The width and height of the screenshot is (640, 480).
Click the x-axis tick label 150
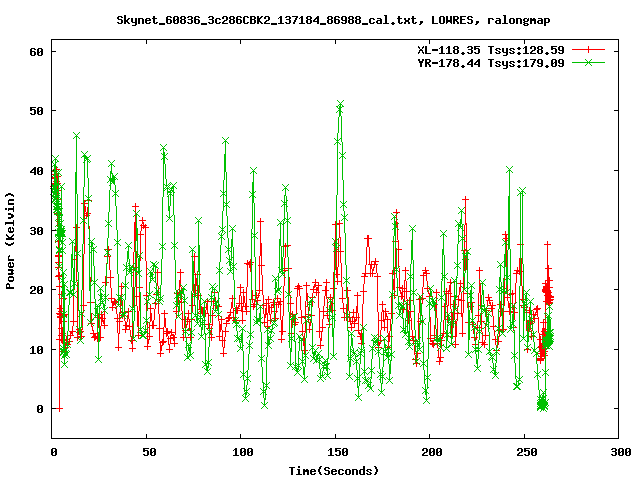[x=338, y=452]
